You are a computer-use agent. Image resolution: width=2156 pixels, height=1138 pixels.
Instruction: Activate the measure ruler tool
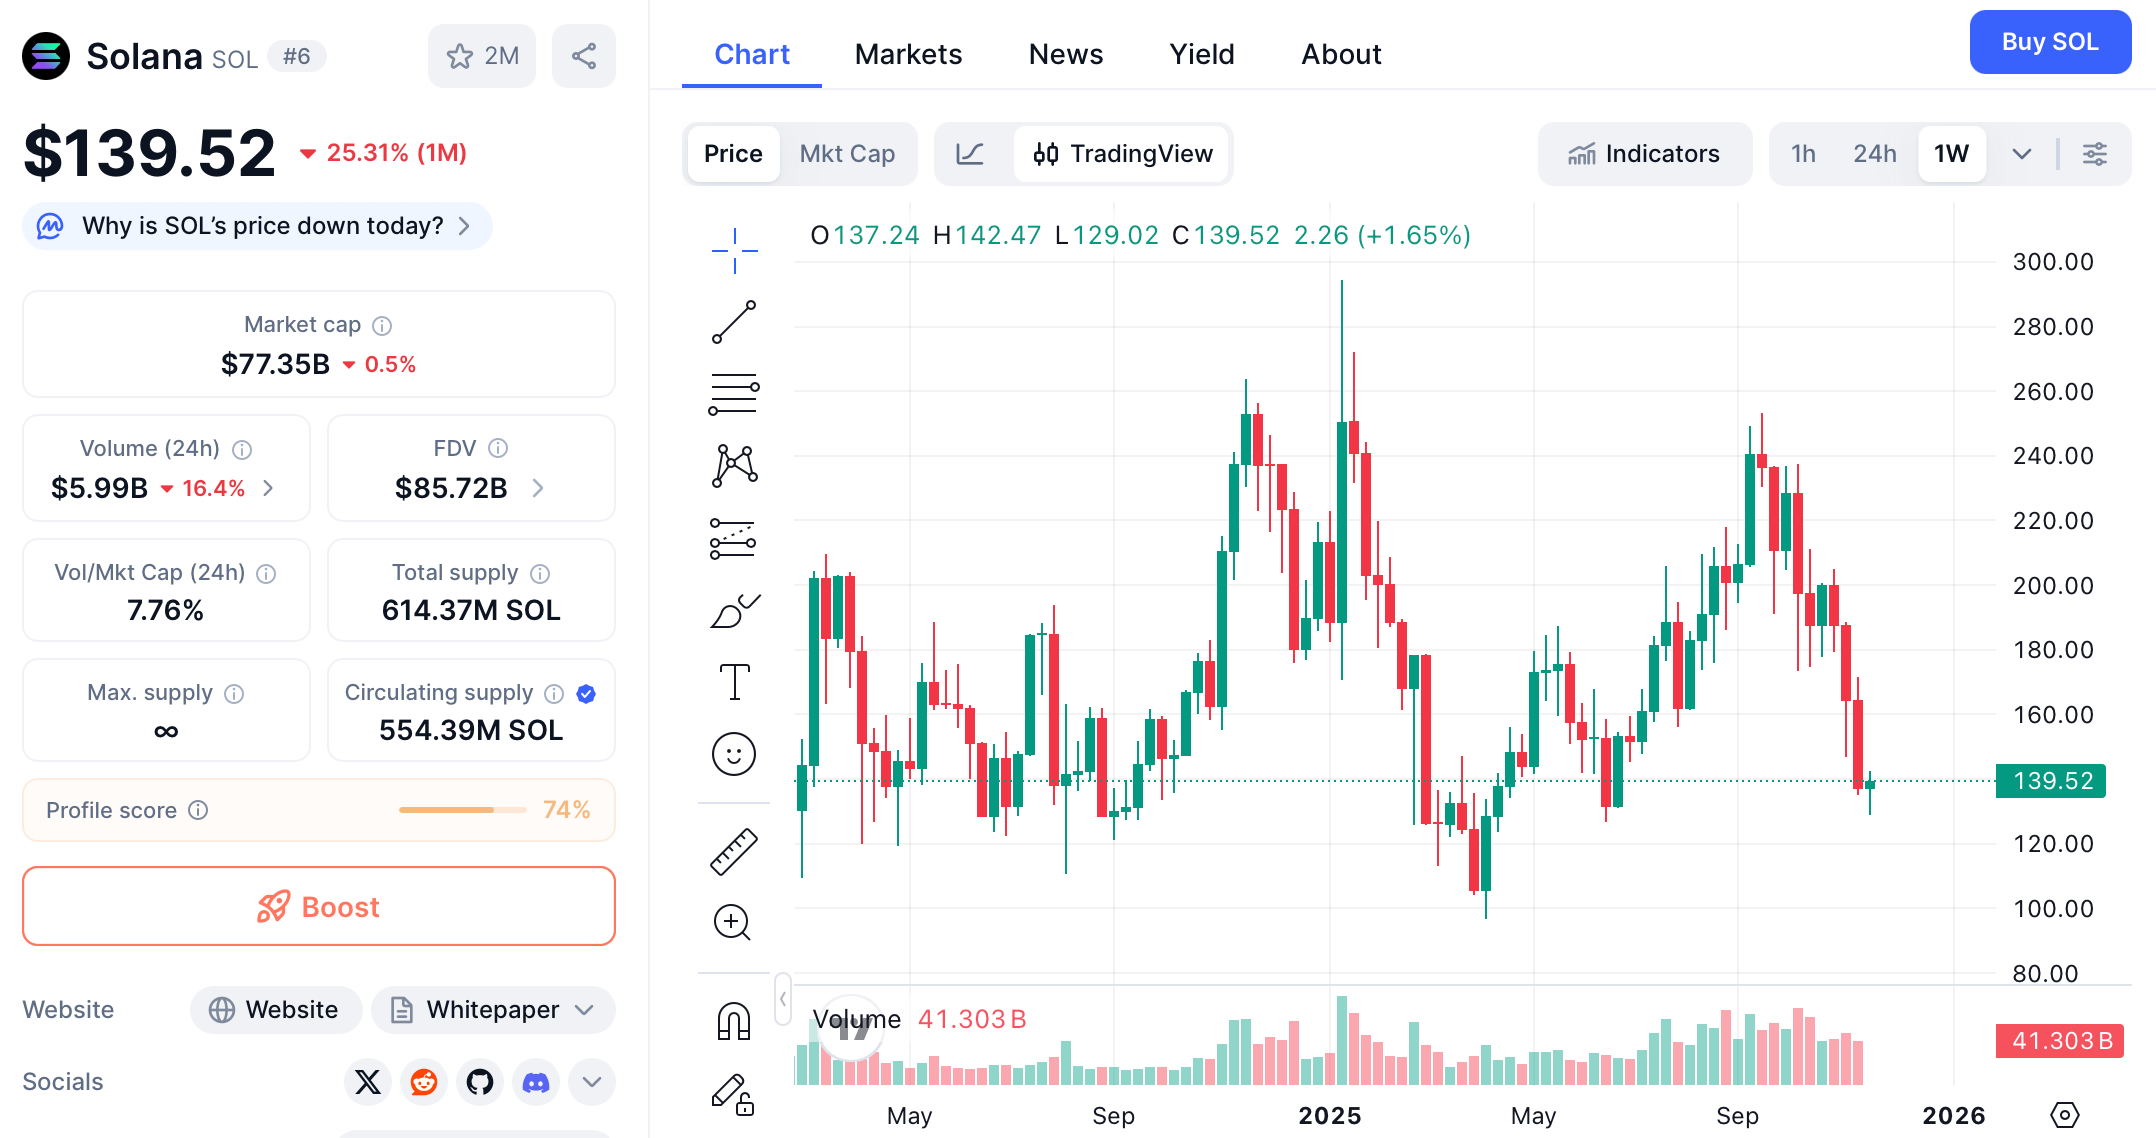734,851
